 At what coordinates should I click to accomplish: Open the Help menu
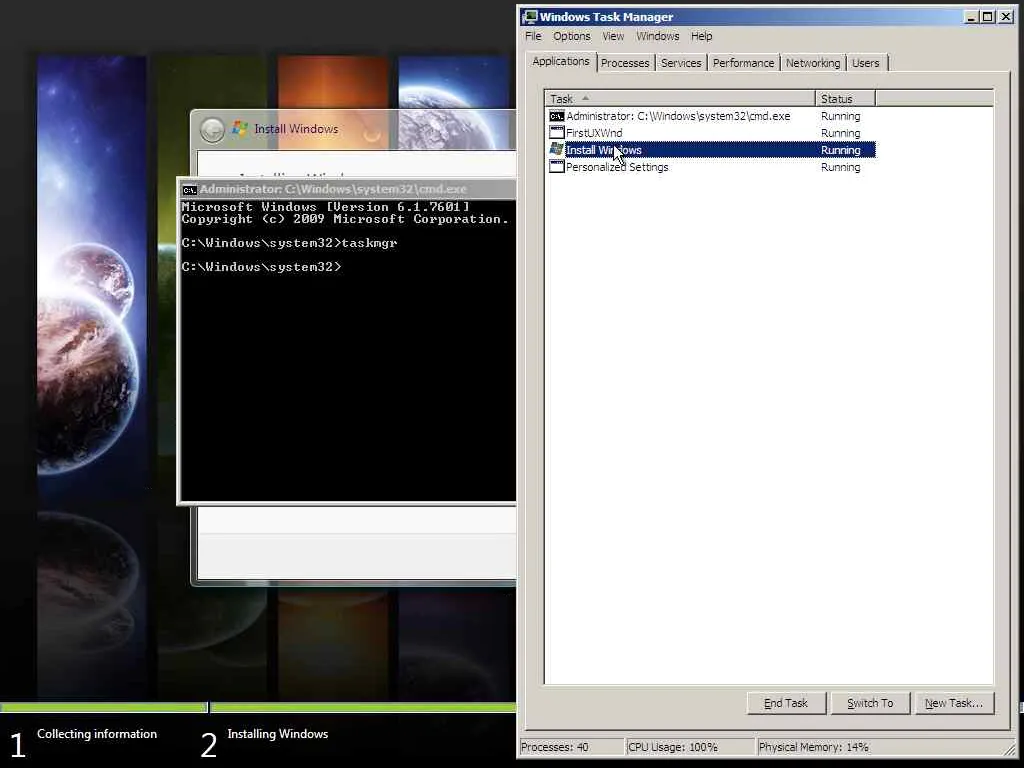(x=701, y=36)
